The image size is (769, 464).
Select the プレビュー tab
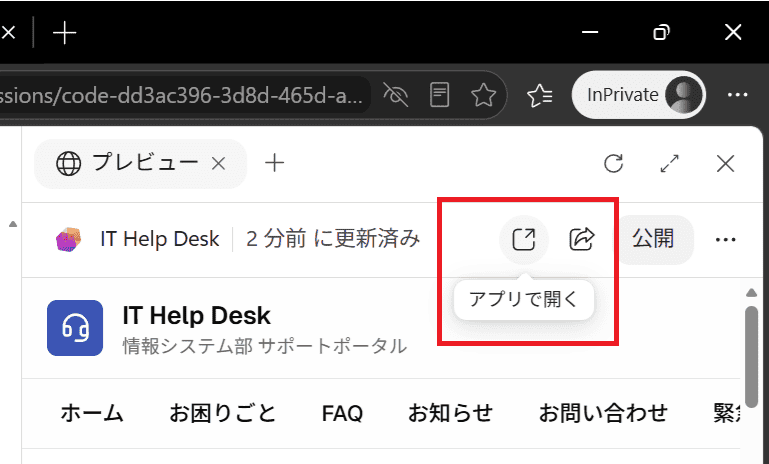[x=140, y=163]
